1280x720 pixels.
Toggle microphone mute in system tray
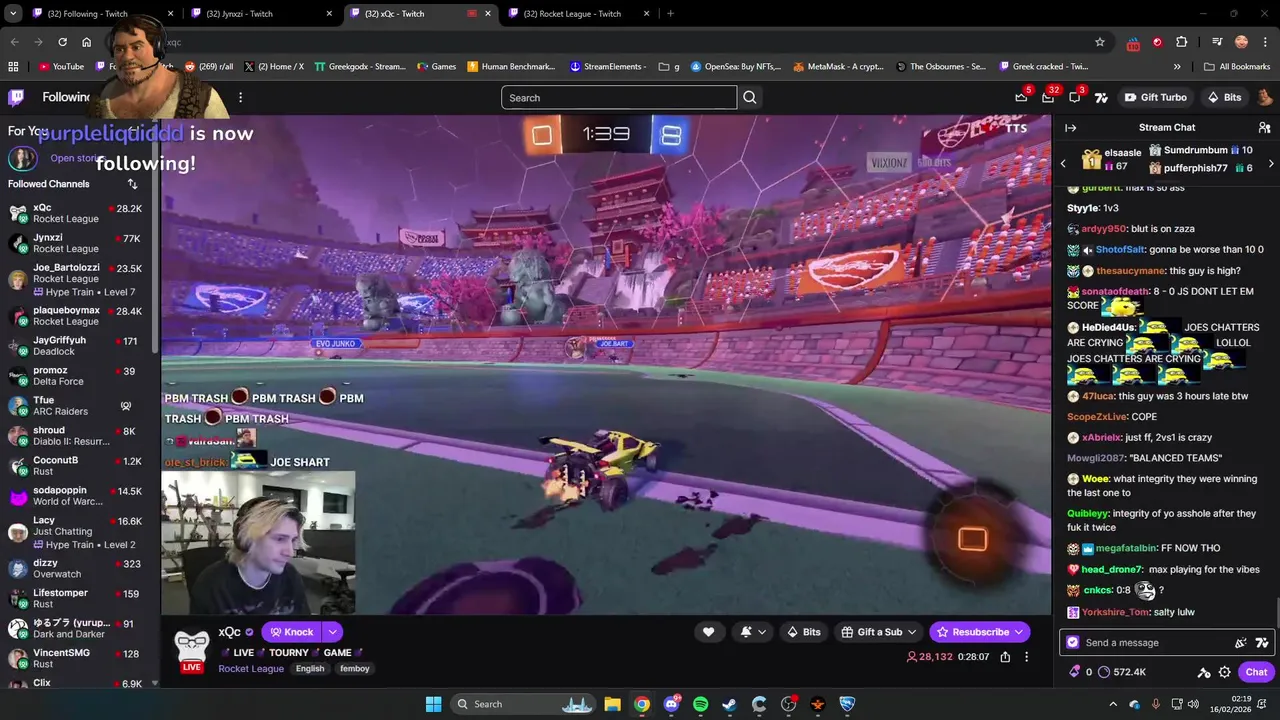(1155, 704)
